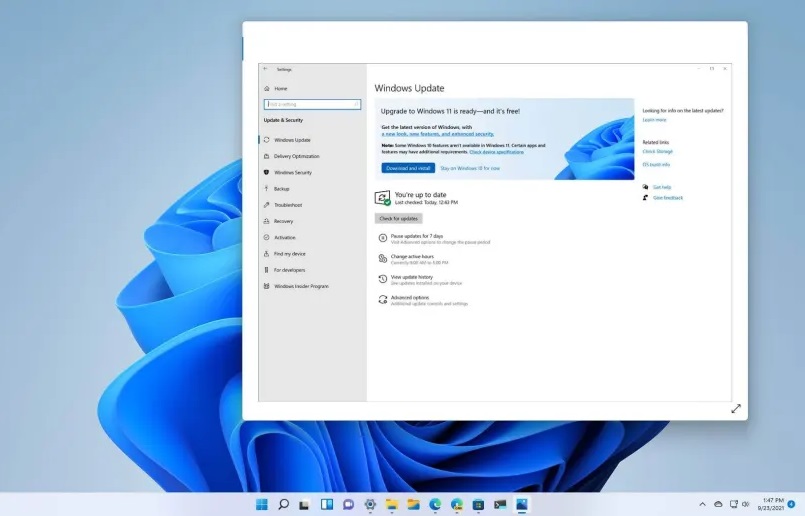Viewport: 805px width, 516px height.
Task: Open Settings gear in the taskbar
Action: click(370, 504)
